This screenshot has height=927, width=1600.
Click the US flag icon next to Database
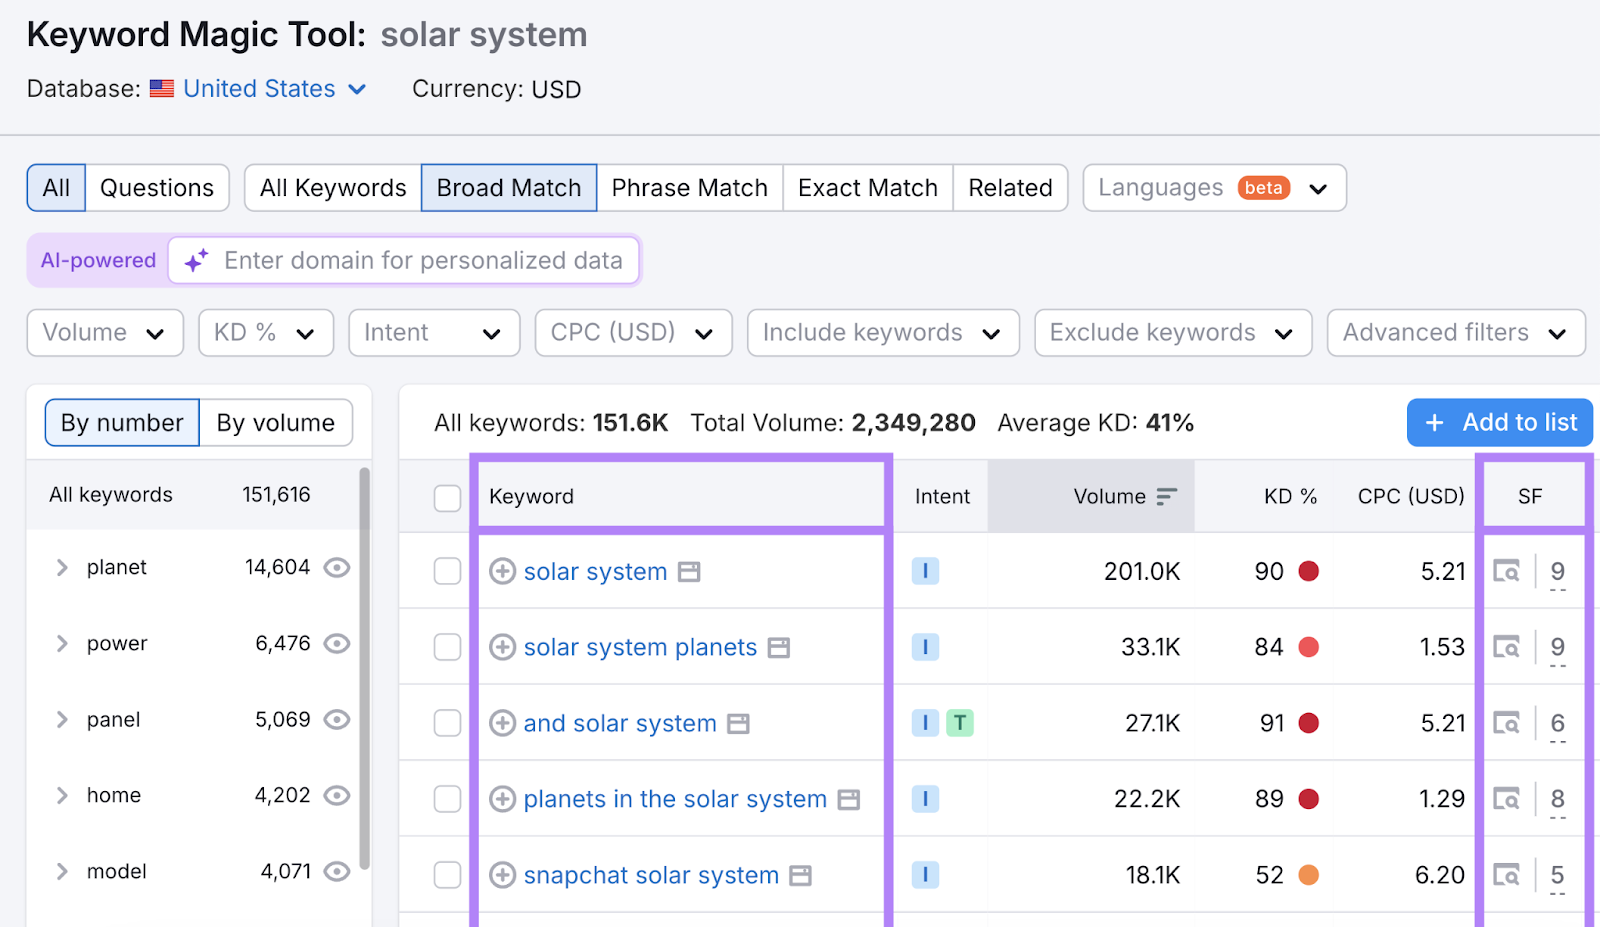click(162, 88)
